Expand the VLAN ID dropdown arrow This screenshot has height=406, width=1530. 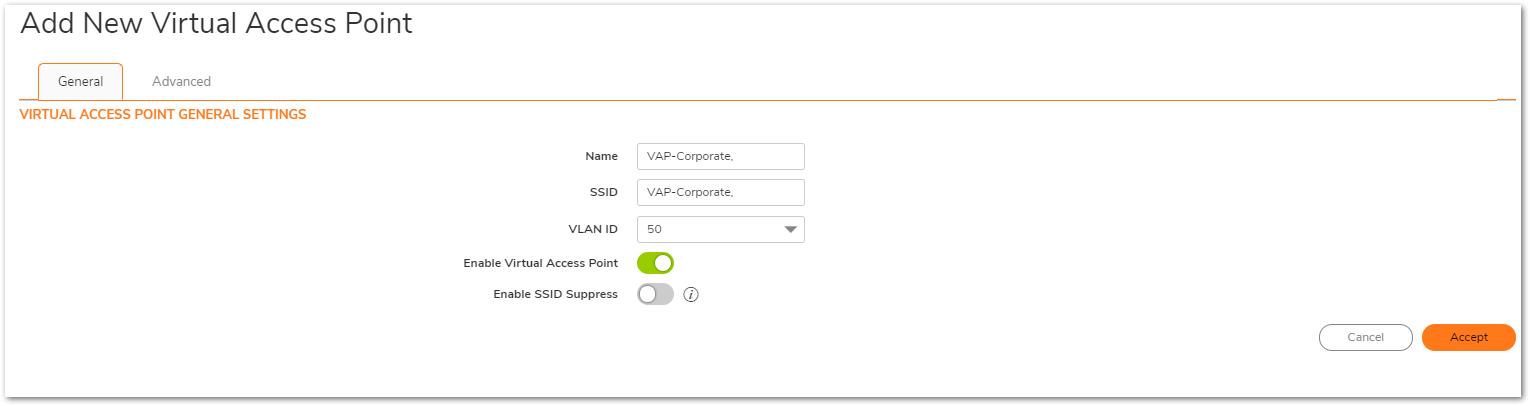(790, 230)
